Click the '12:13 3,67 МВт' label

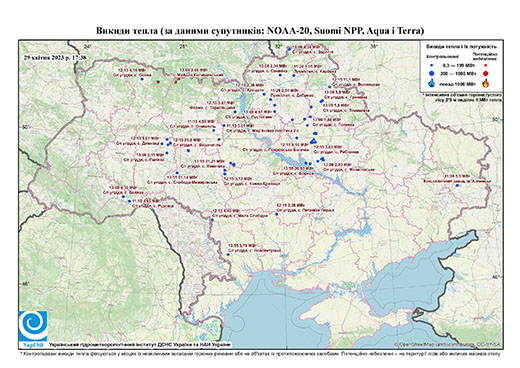click(220, 103)
